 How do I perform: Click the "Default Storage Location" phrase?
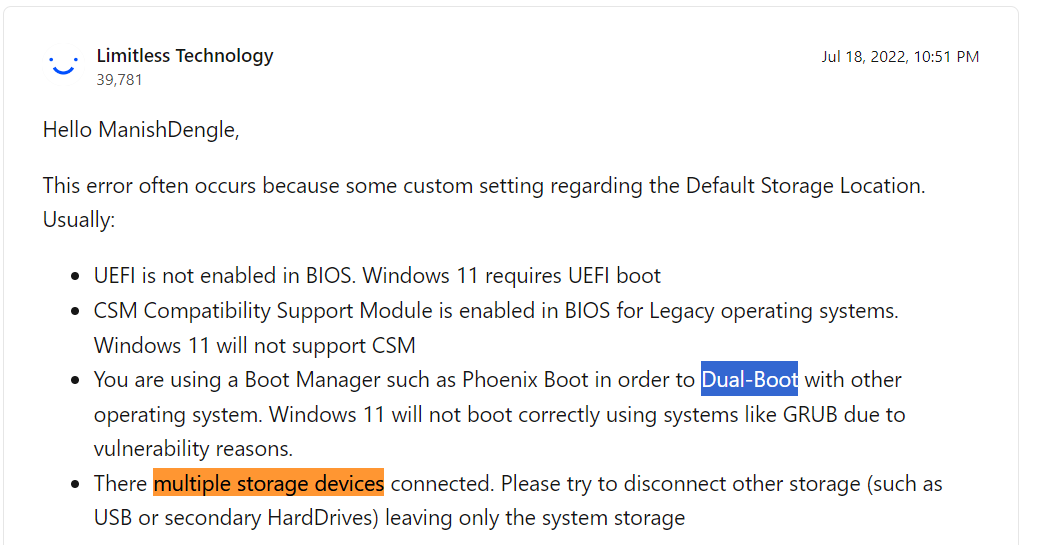click(803, 185)
